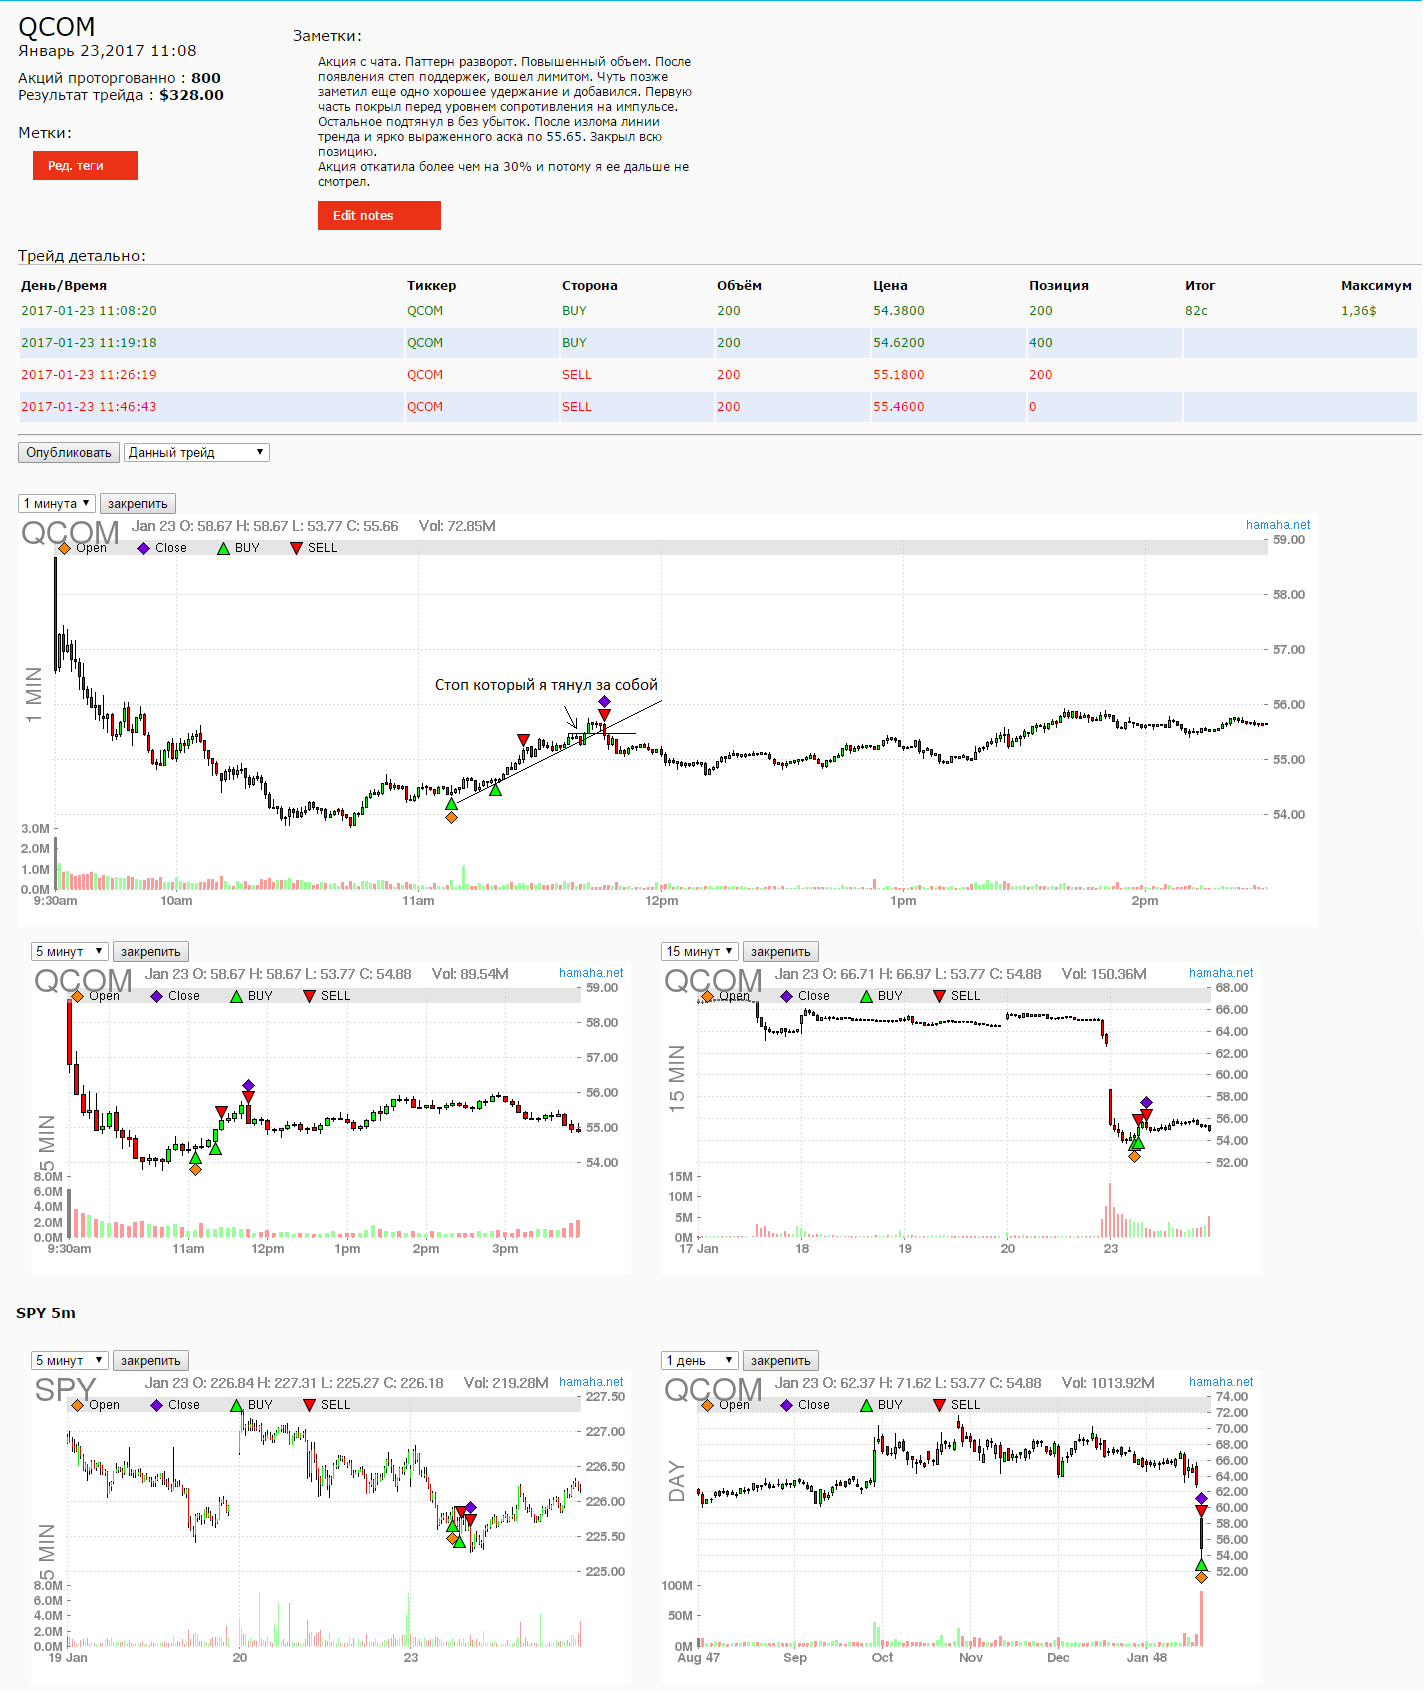Click green BUY legend triangle on 1 min chart

(223, 548)
